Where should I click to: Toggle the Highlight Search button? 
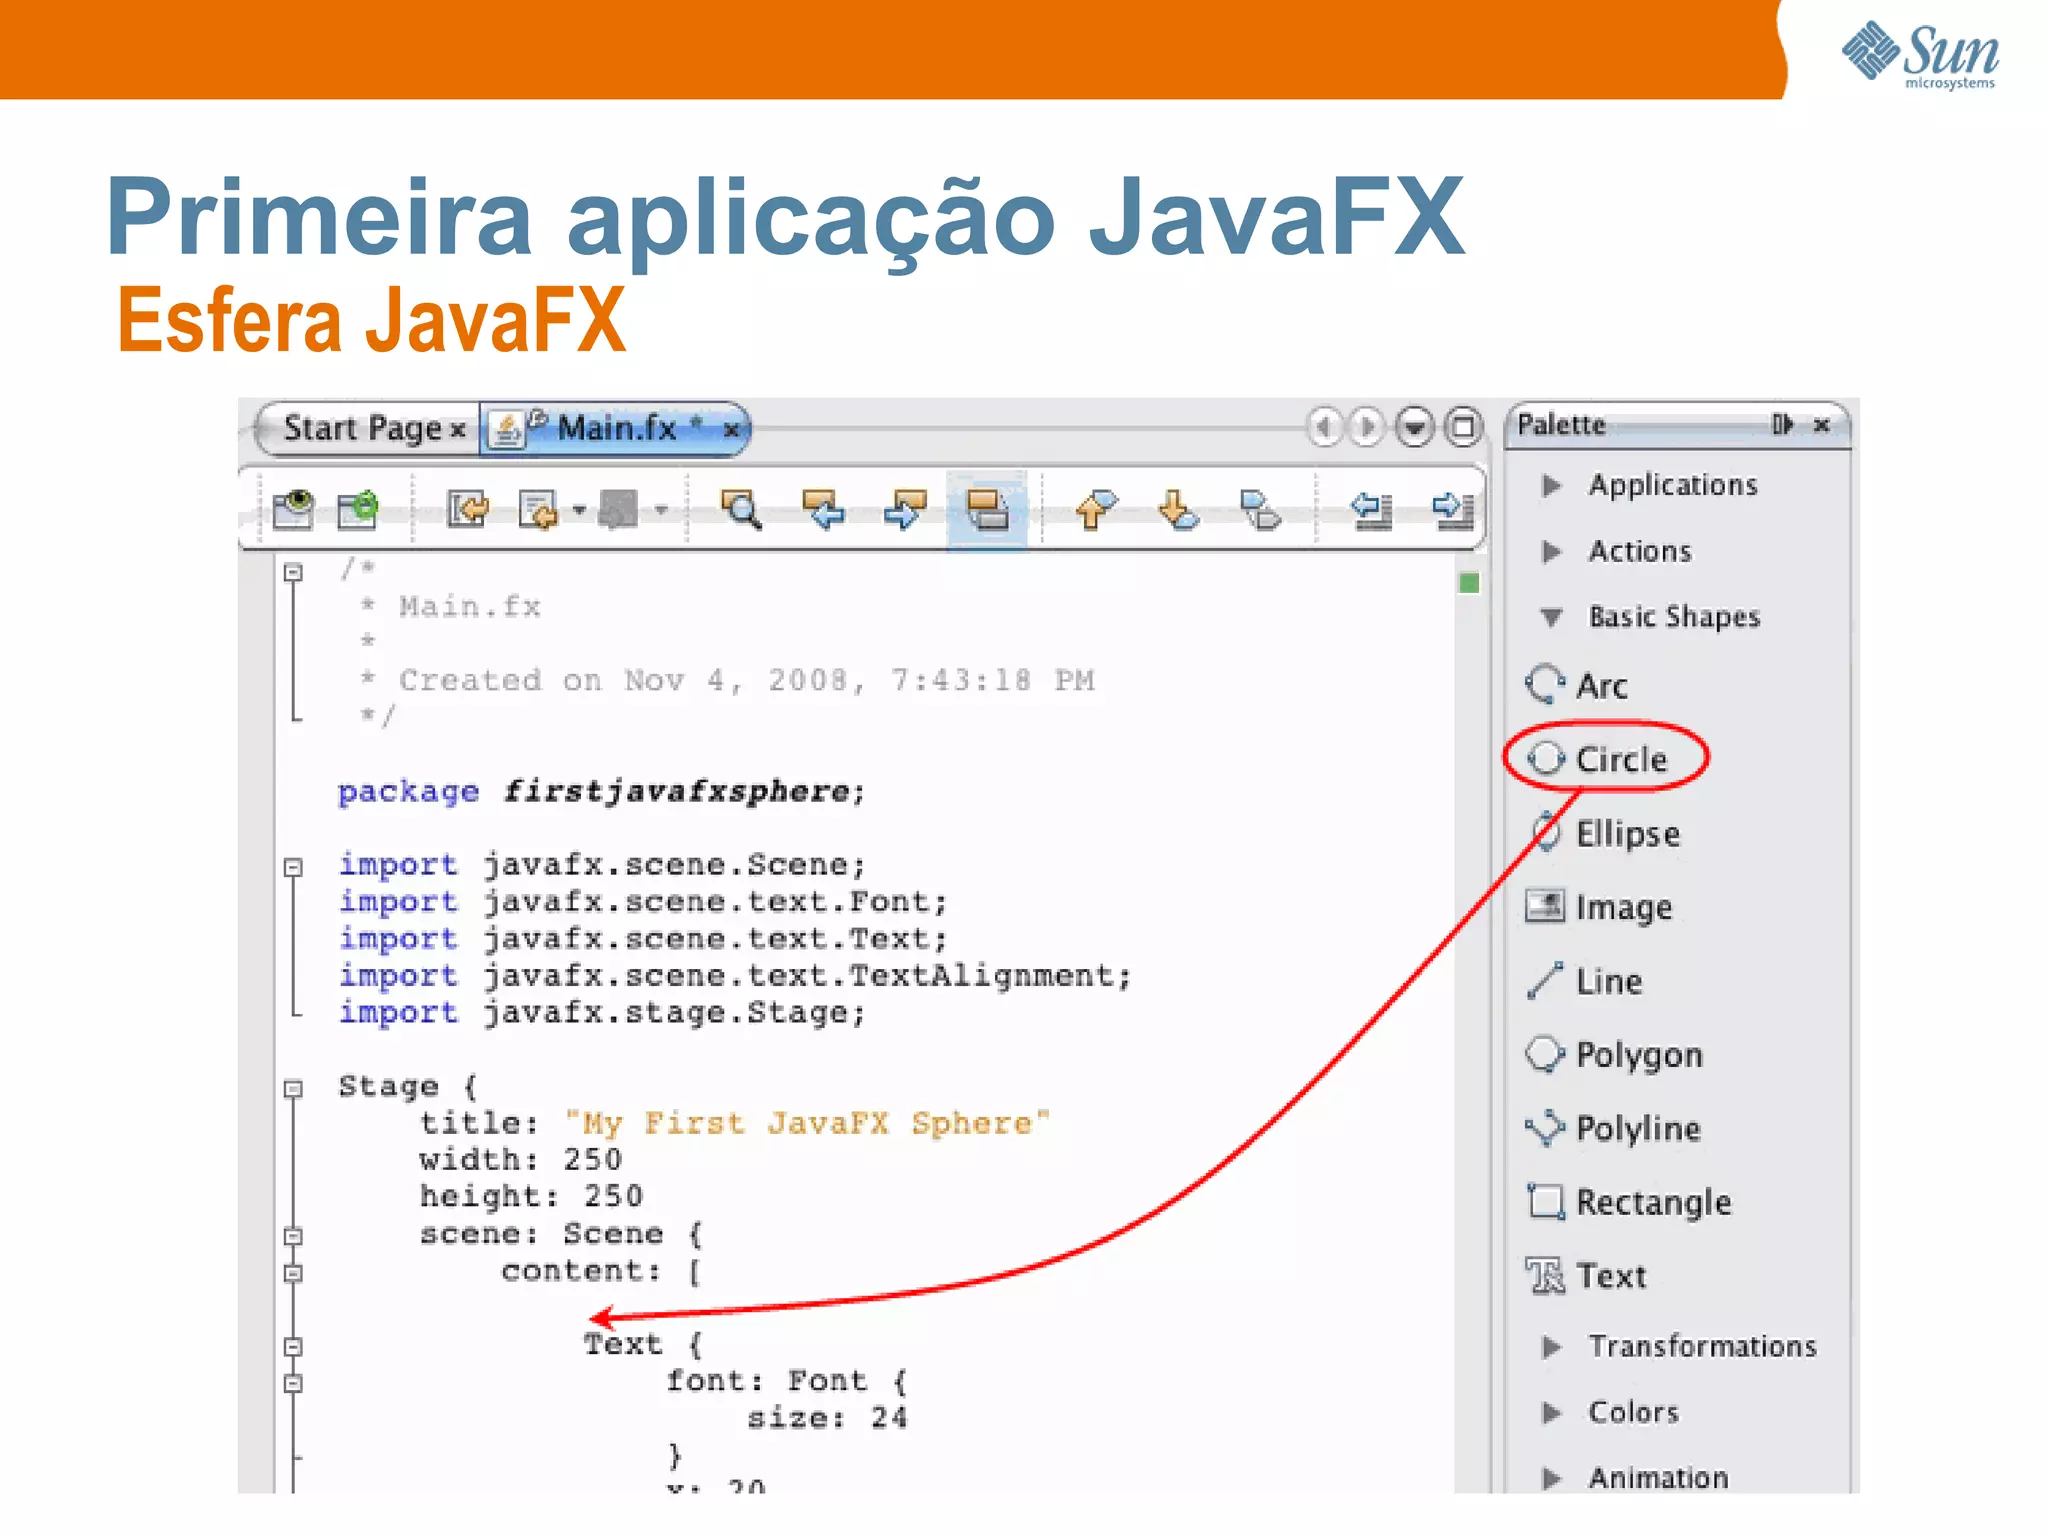pyautogui.click(x=987, y=509)
